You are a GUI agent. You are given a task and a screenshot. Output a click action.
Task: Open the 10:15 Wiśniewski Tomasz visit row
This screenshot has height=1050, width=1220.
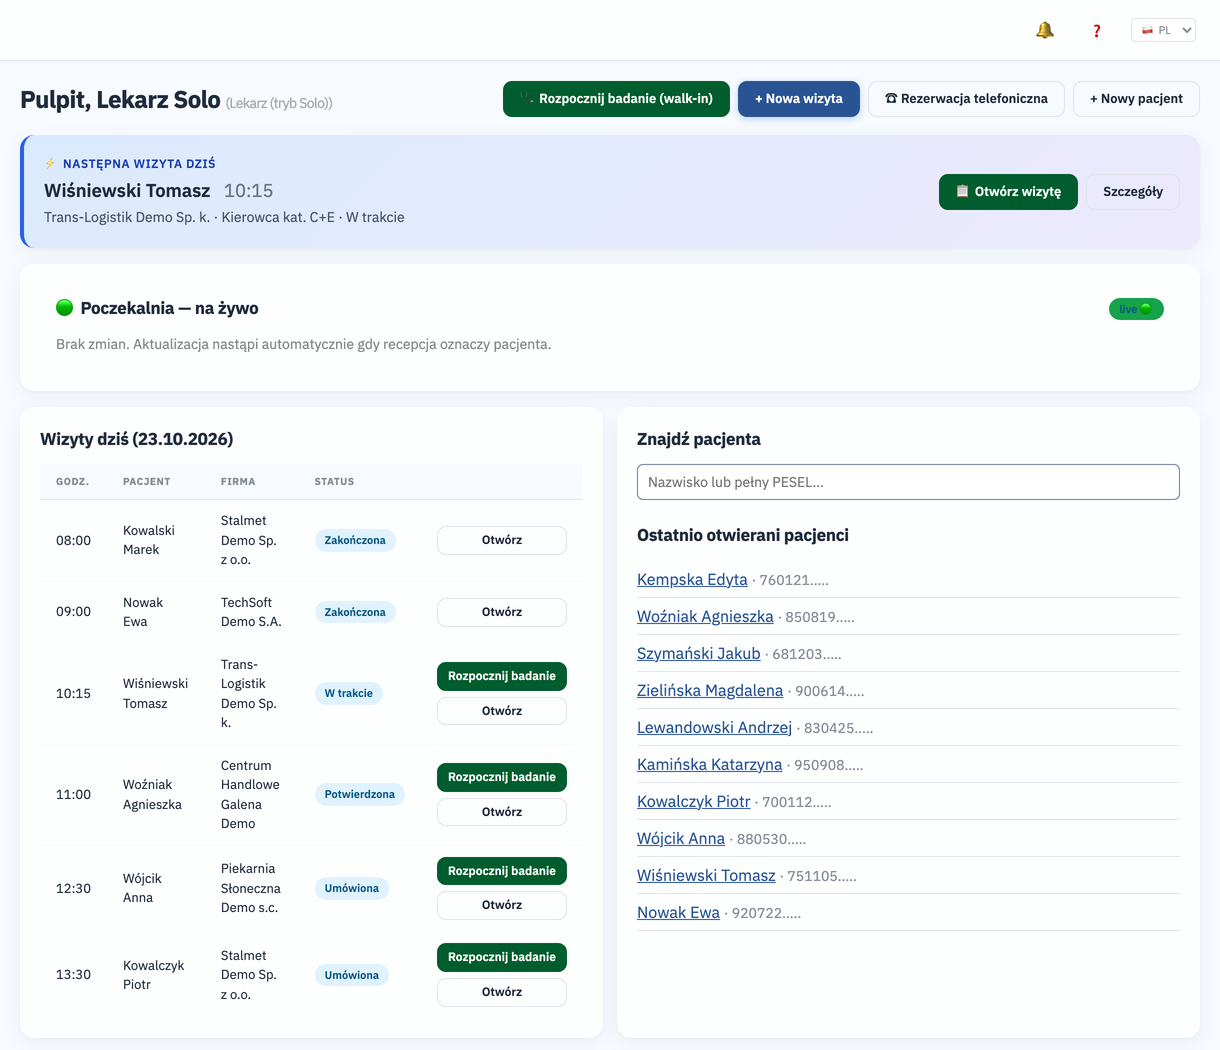502,711
